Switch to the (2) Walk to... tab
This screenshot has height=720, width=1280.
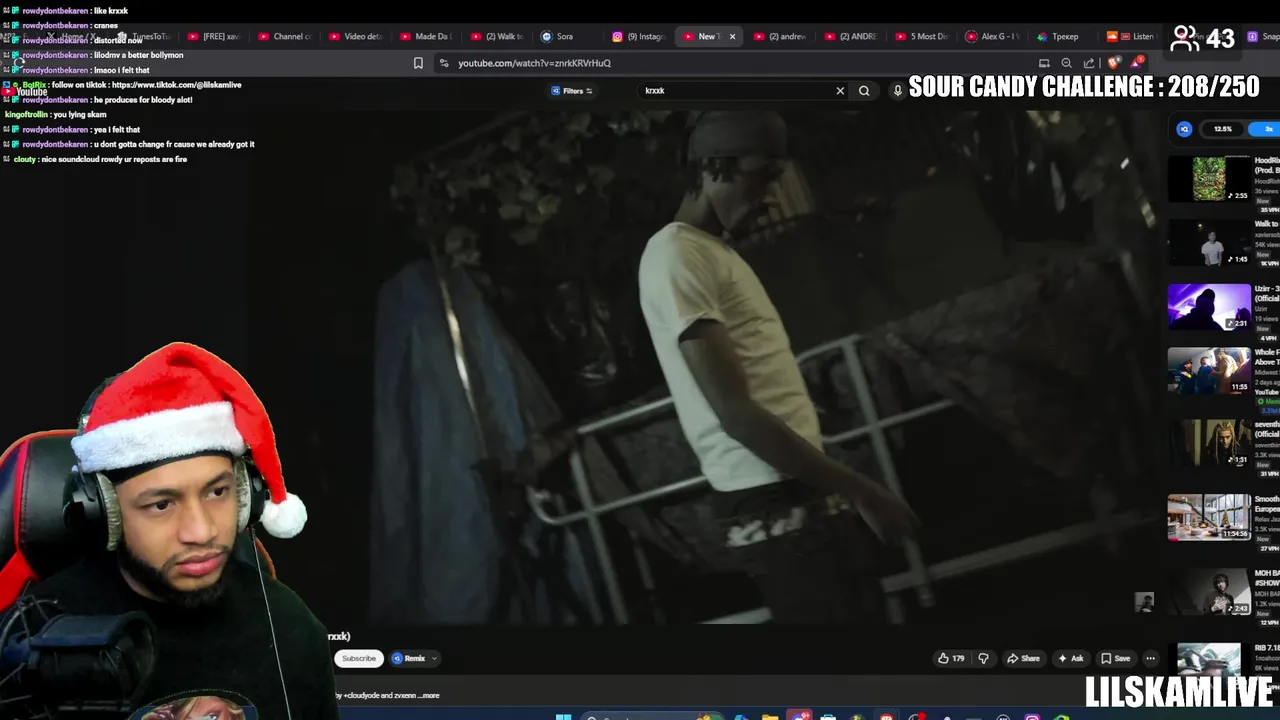pos(496,37)
